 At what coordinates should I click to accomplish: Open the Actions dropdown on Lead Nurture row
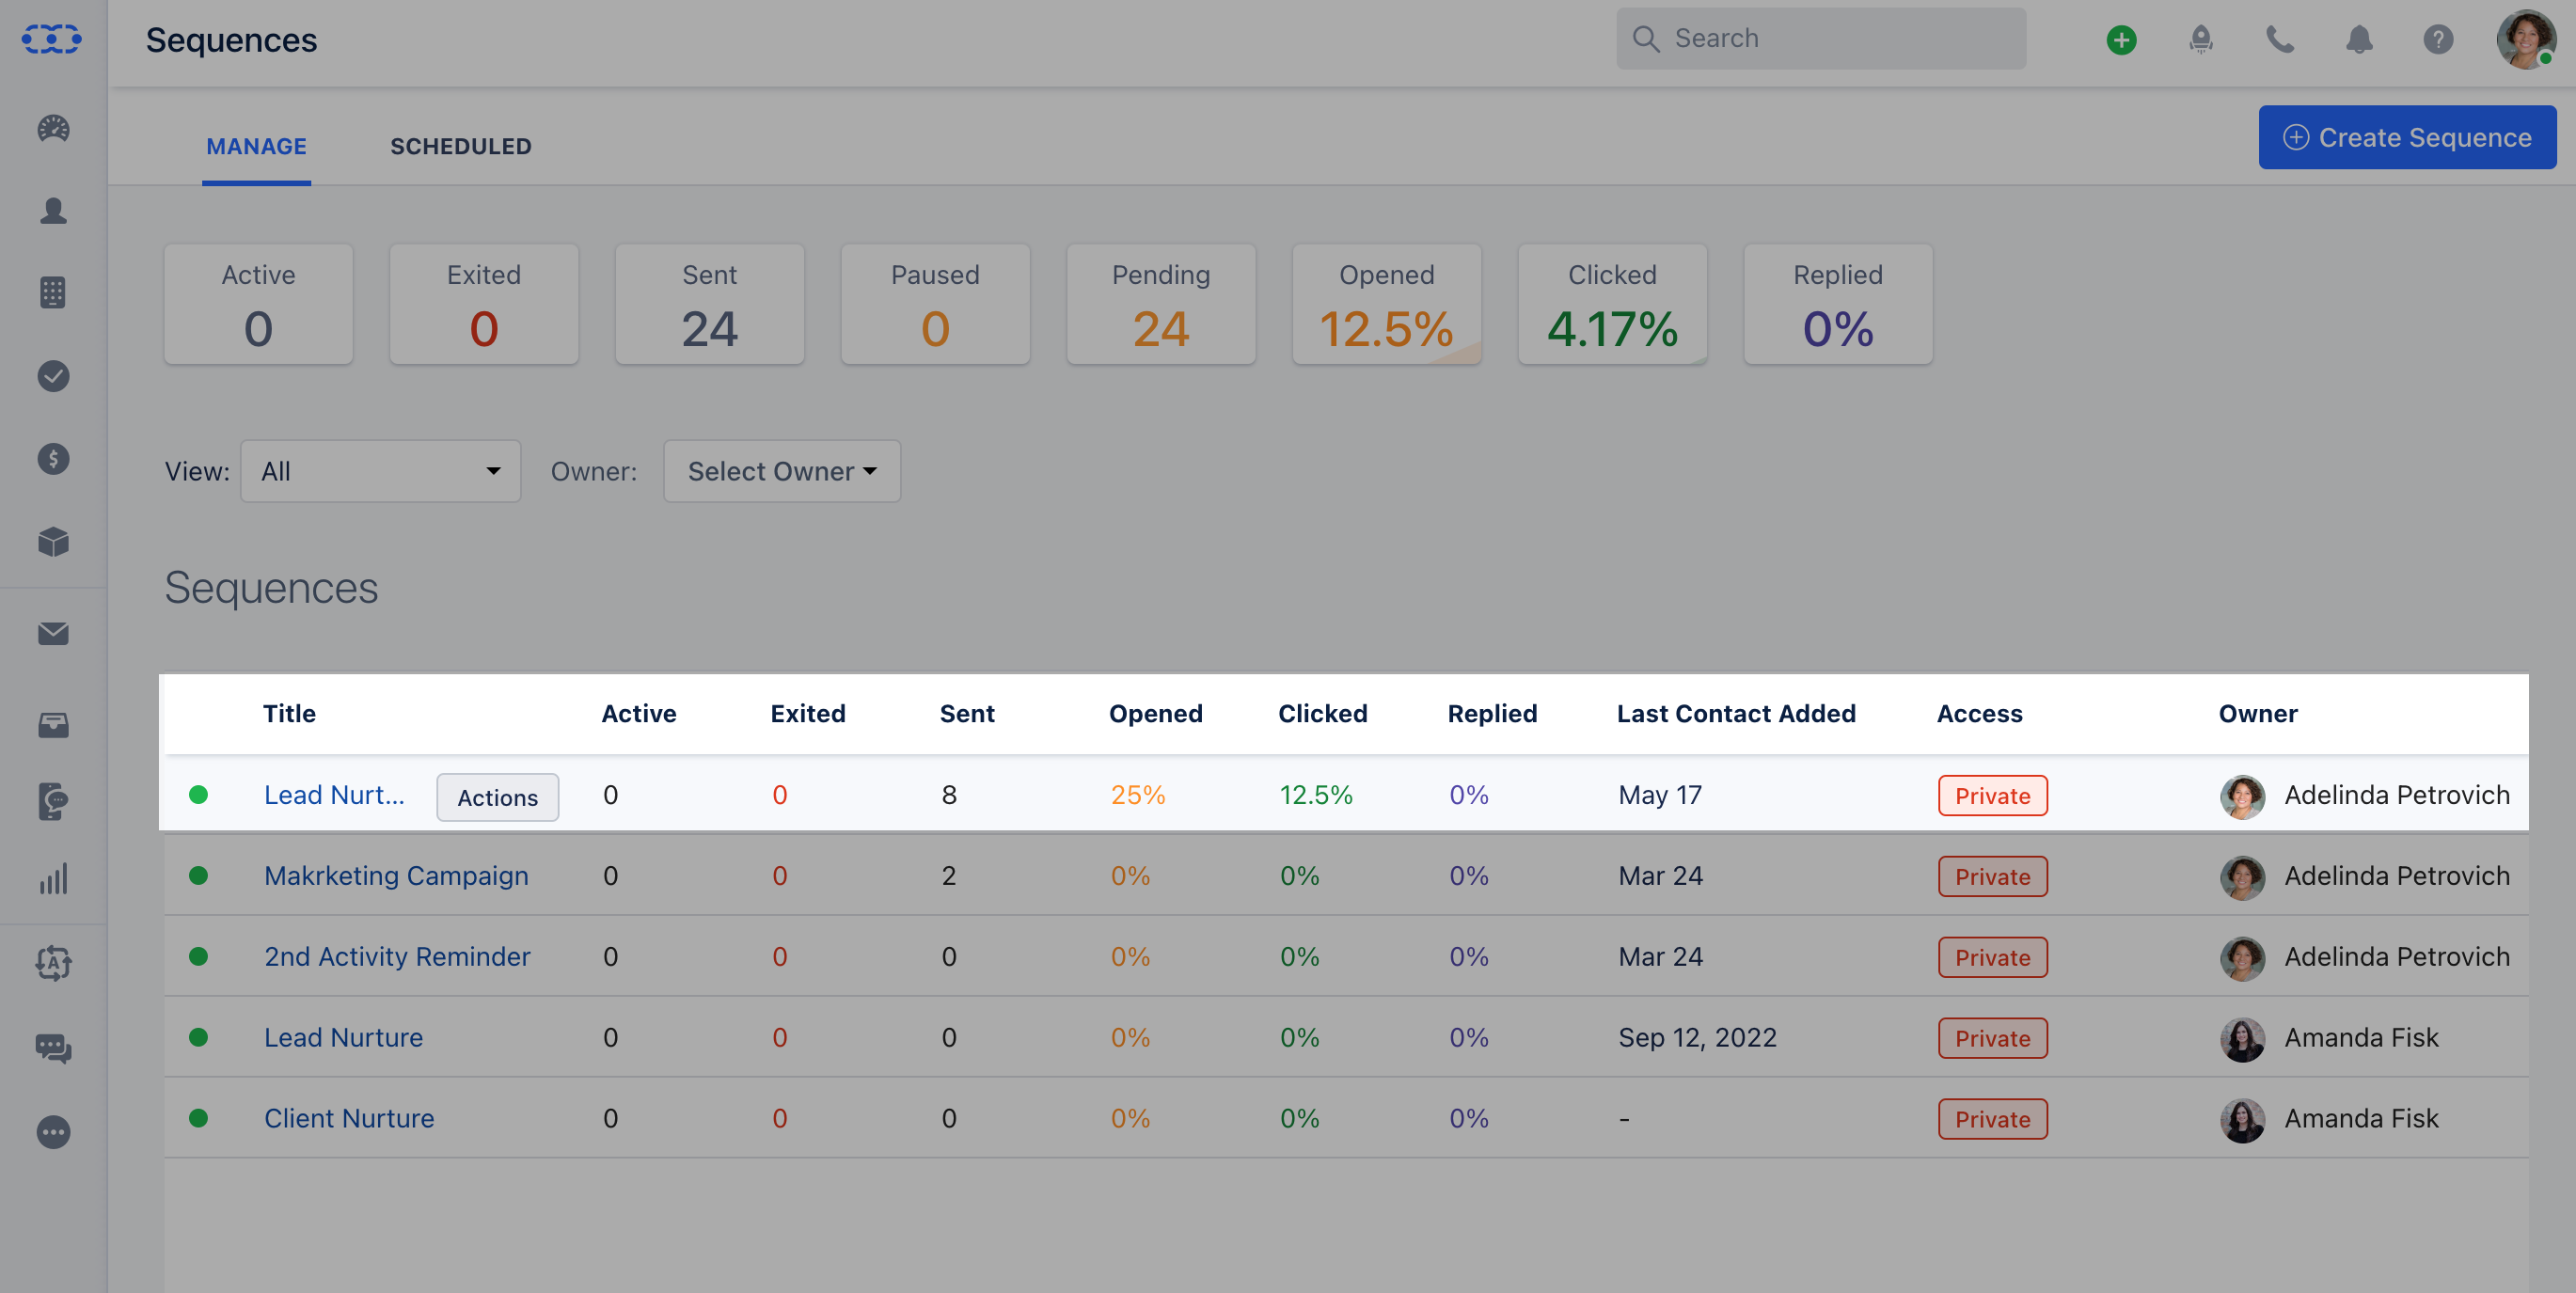[497, 797]
